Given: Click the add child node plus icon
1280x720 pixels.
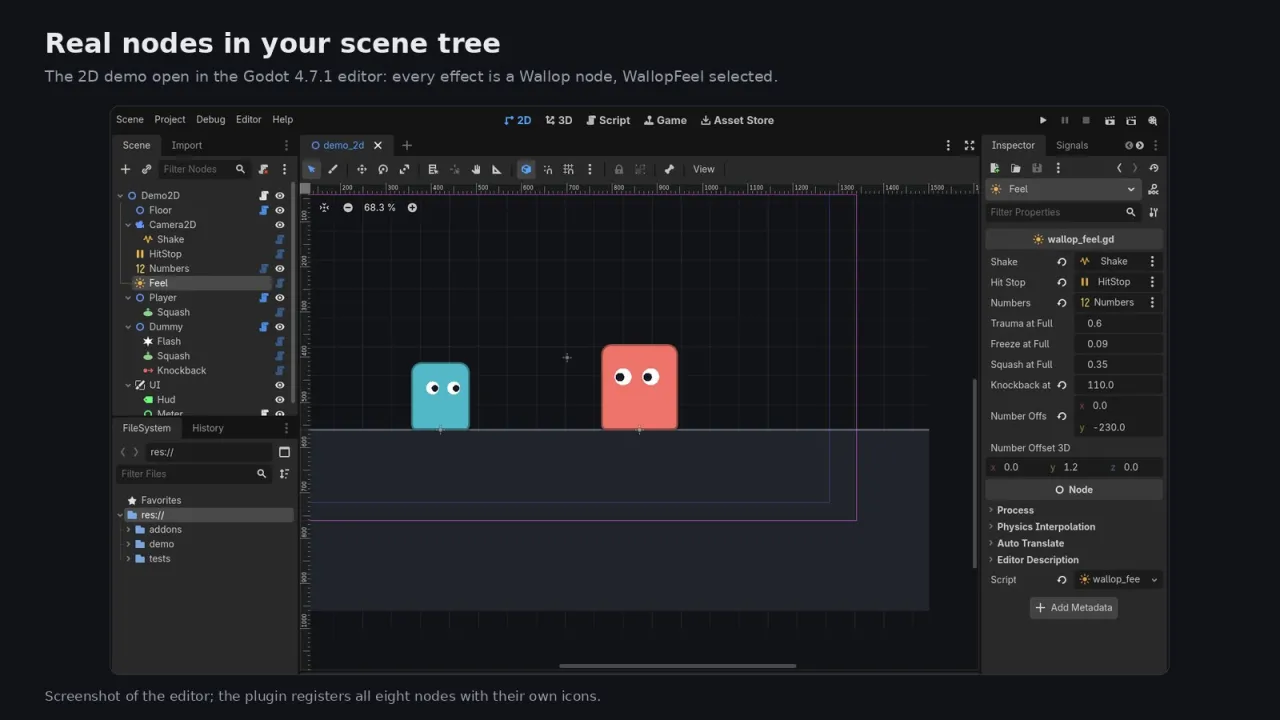Looking at the screenshot, I should [125, 169].
